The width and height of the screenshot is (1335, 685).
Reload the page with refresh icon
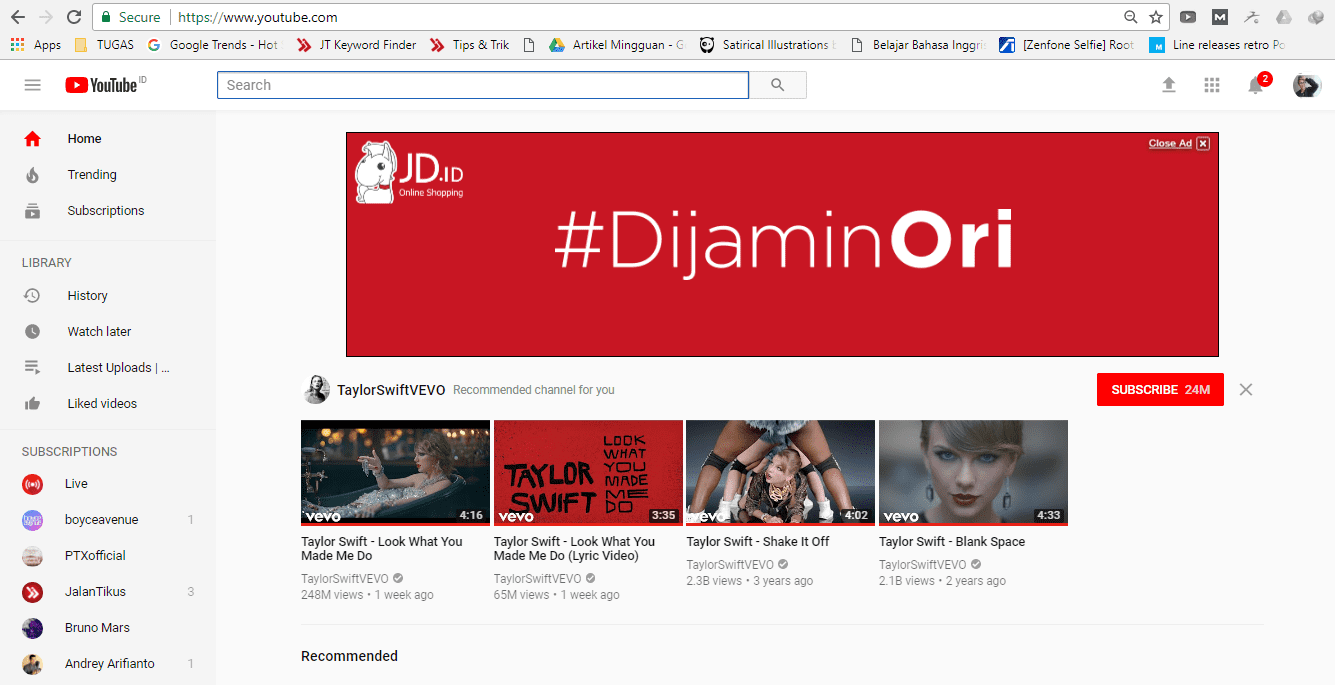[74, 17]
